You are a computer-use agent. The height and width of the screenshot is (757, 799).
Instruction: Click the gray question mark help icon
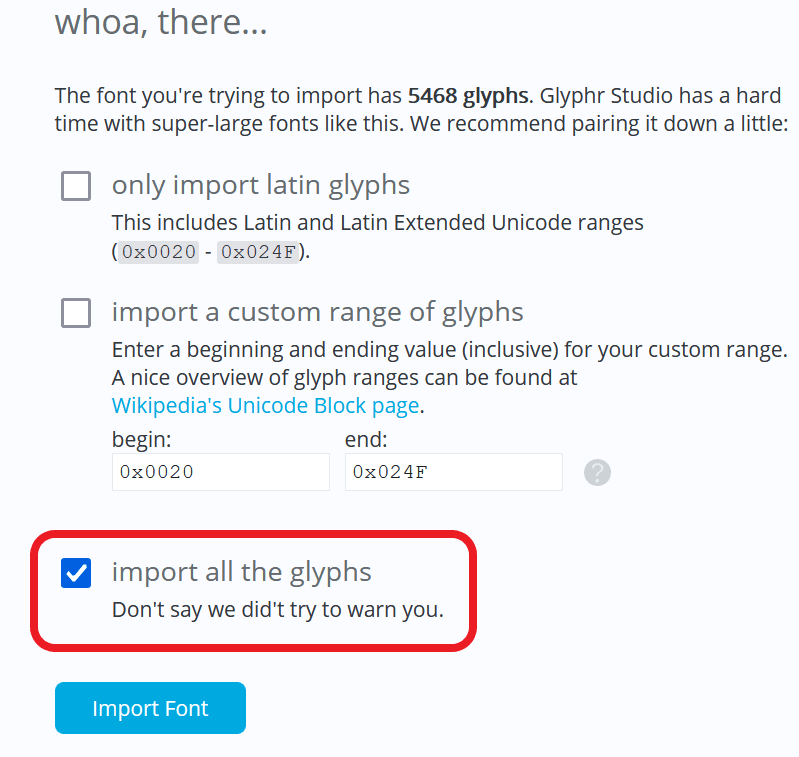pos(597,472)
